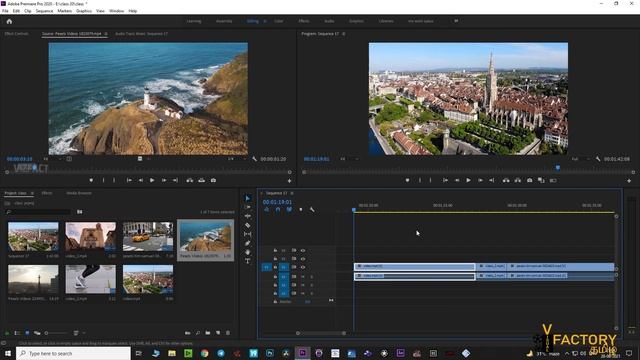This screenshot has width=640, height=360.
Task: Click the Home button
Action: click(x=9, y=21)
